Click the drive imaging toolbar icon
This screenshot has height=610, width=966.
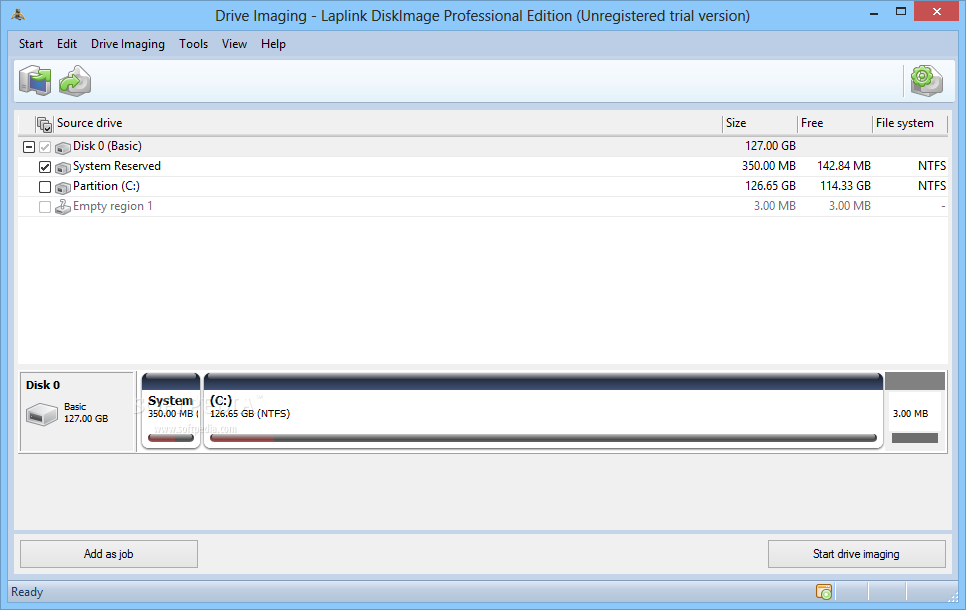coord(35,81)
